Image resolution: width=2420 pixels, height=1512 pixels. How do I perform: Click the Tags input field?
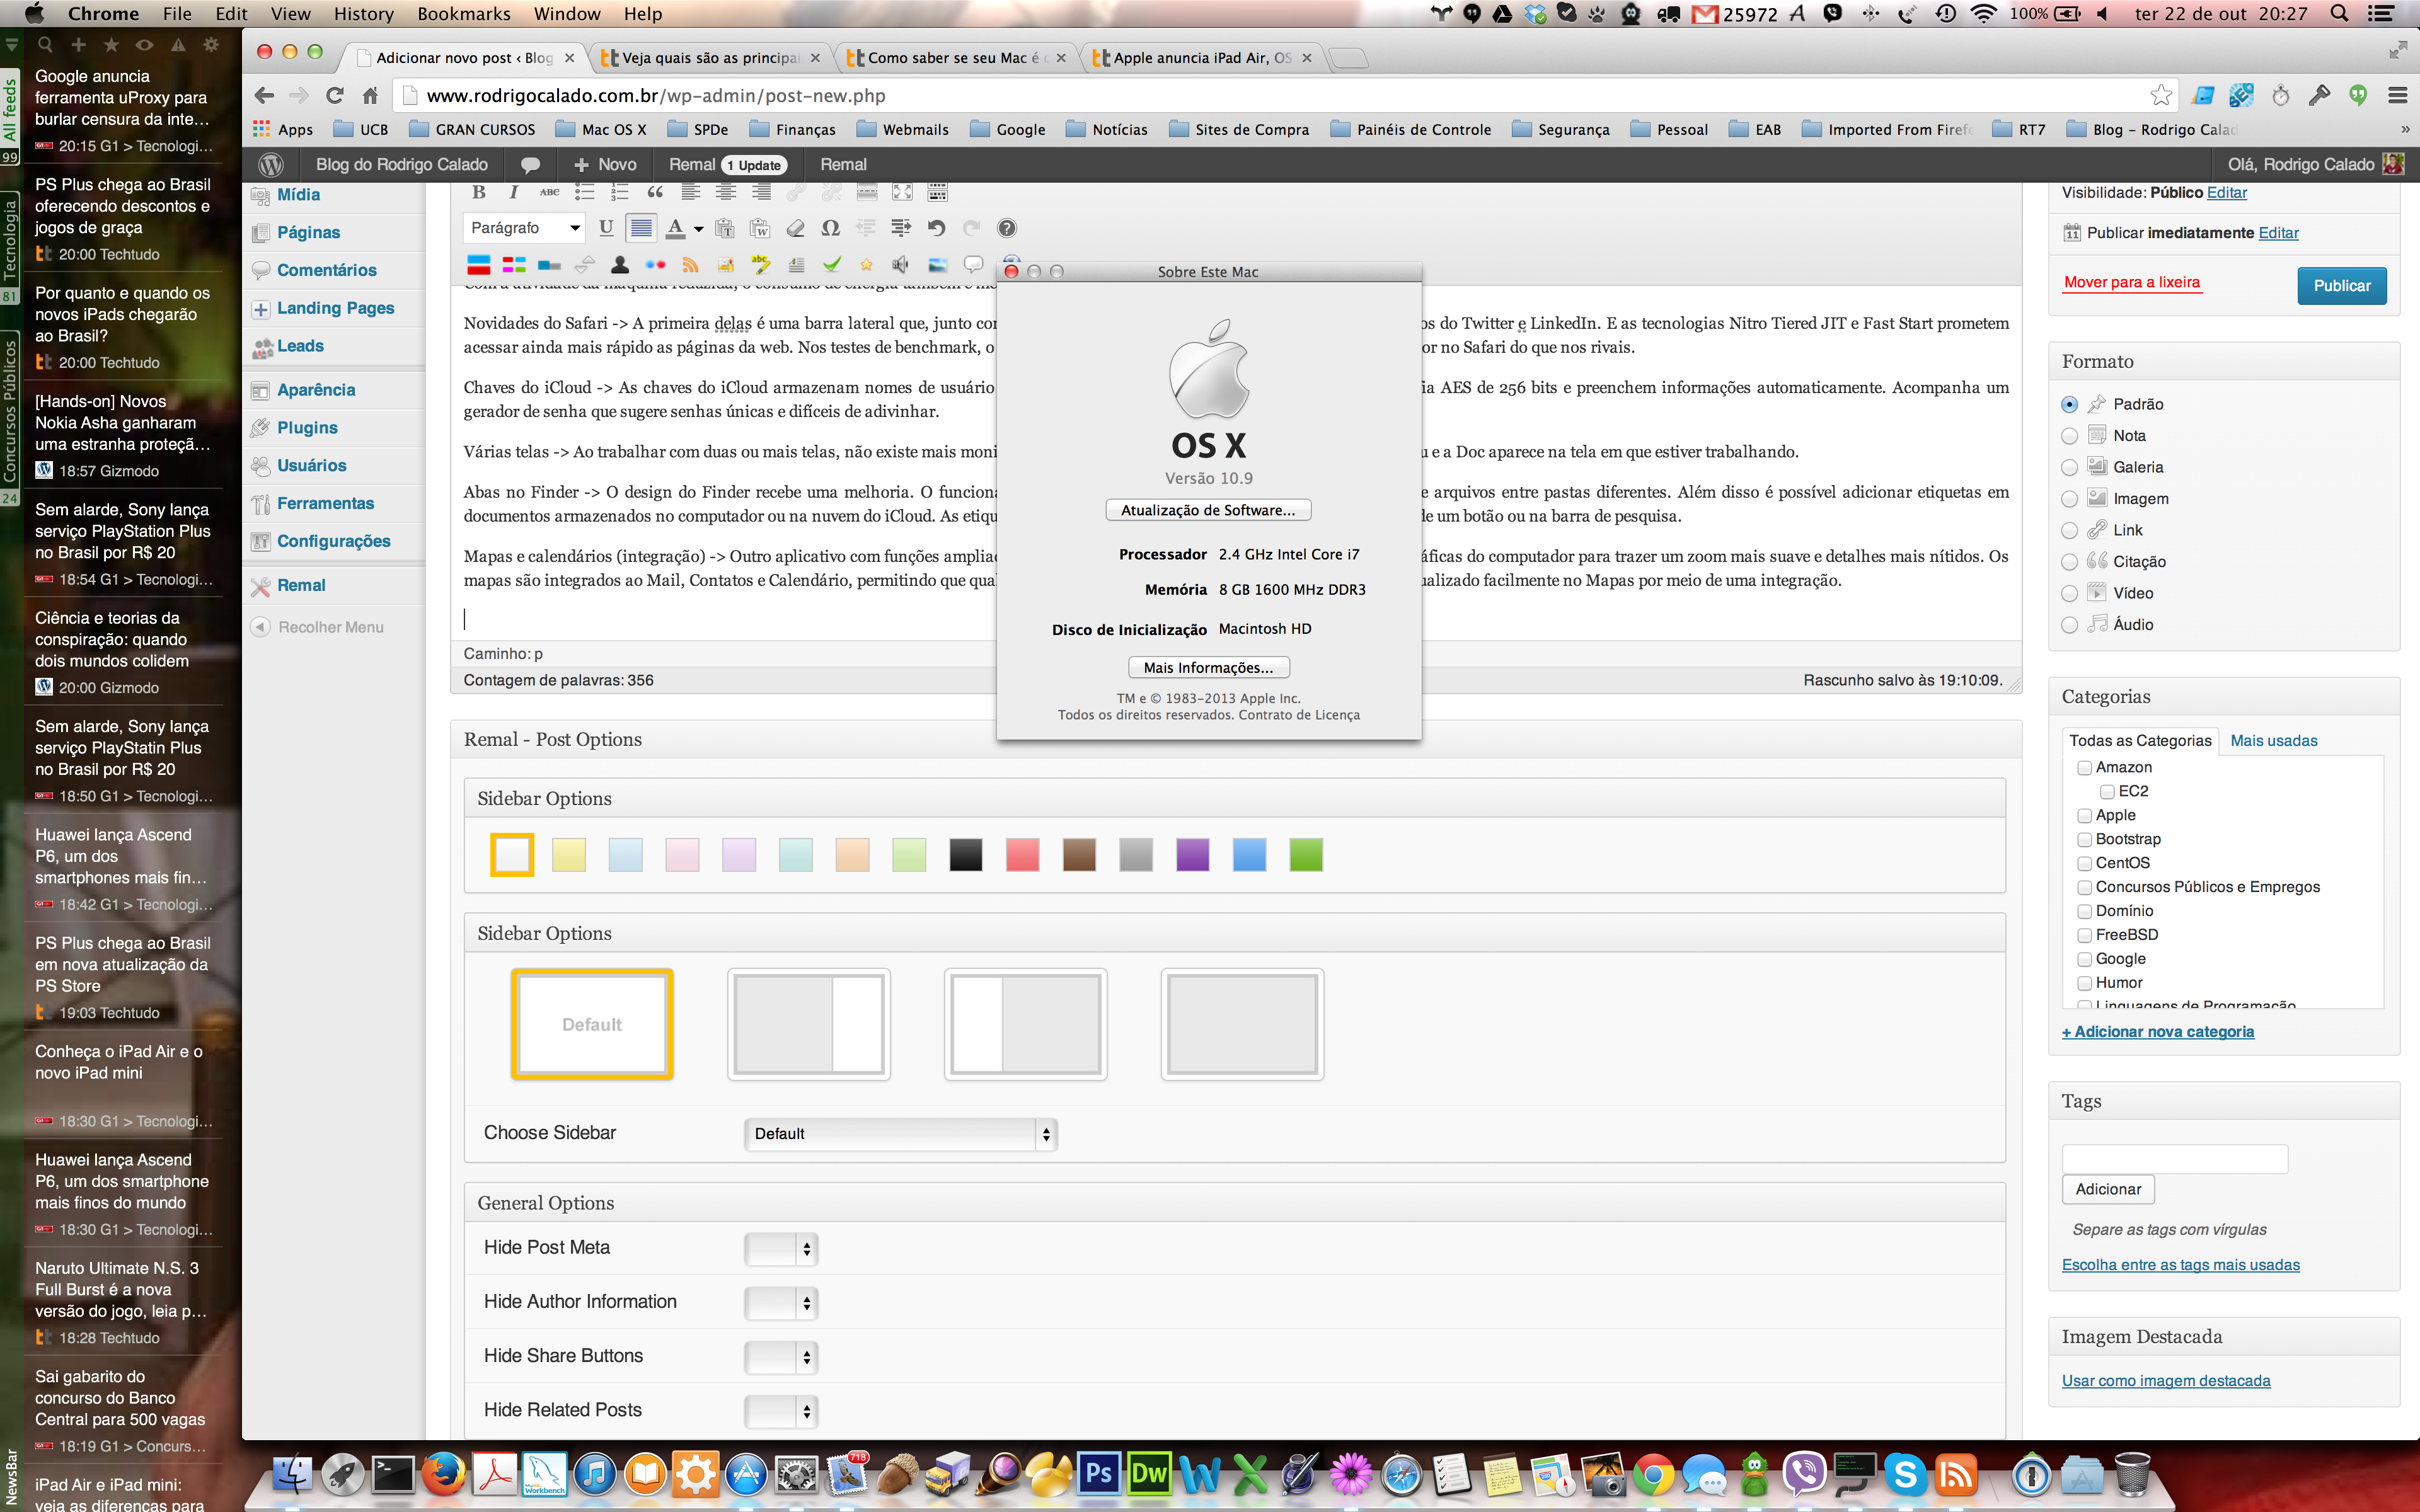pyautogui.click(x=2174, y=1159)
